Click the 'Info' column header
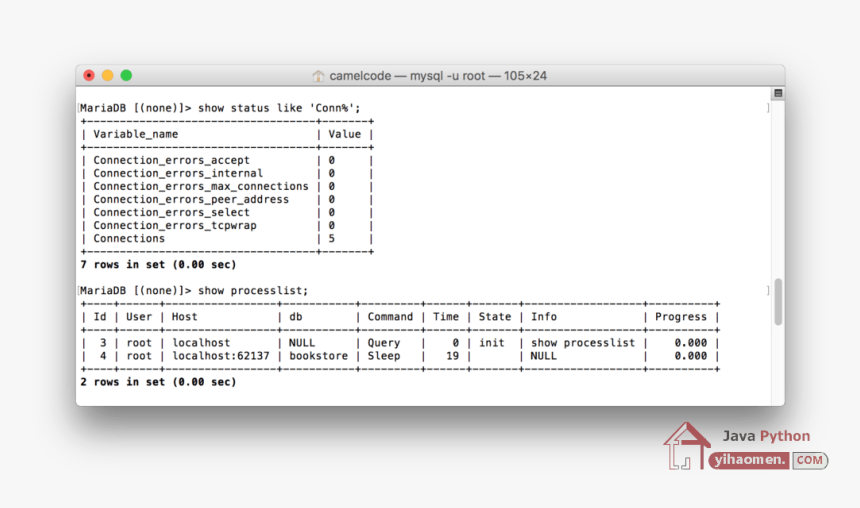The height and width of the screenshot is (508, 860). tap(544, 317)
